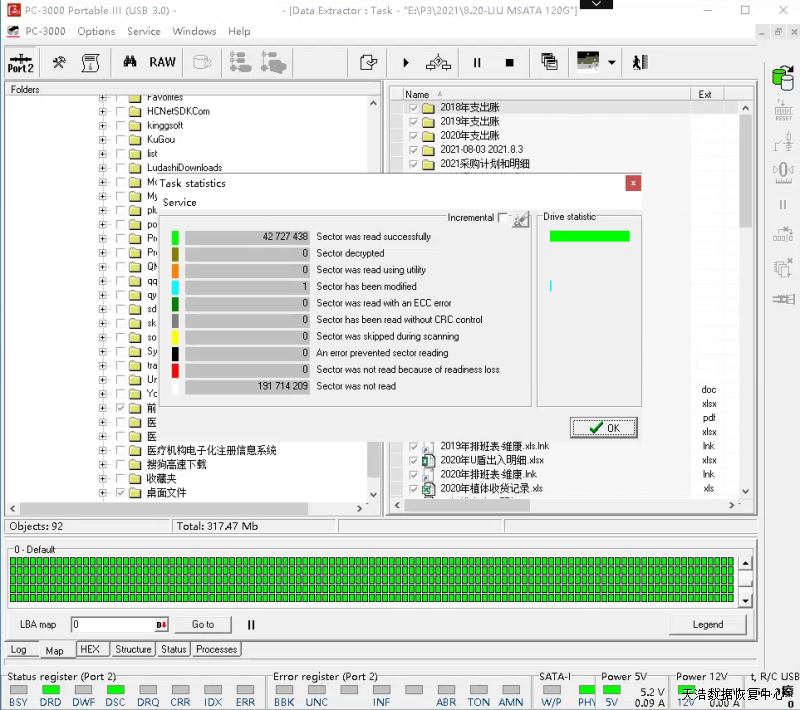Toggle the Incremental checkbox
Viewport: 800px width, 710px height.
(x=503, y=217)
